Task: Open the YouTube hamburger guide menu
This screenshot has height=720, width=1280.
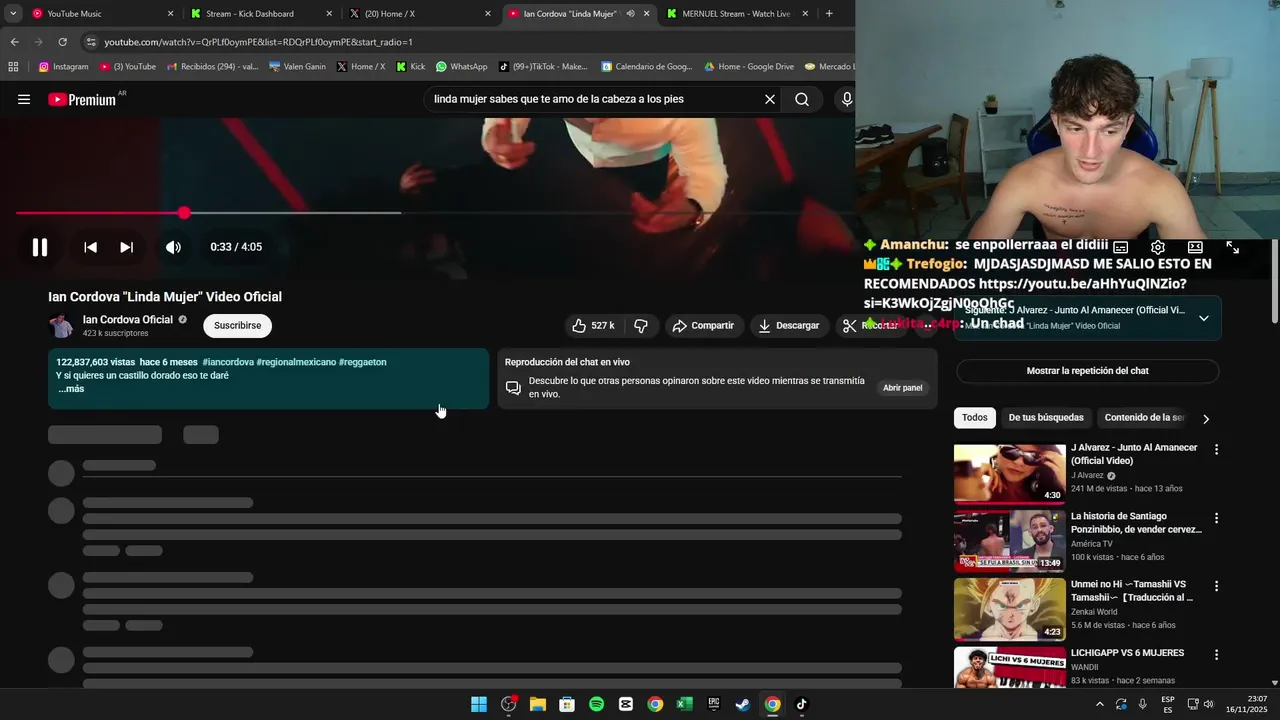Action: click(24, 99)
